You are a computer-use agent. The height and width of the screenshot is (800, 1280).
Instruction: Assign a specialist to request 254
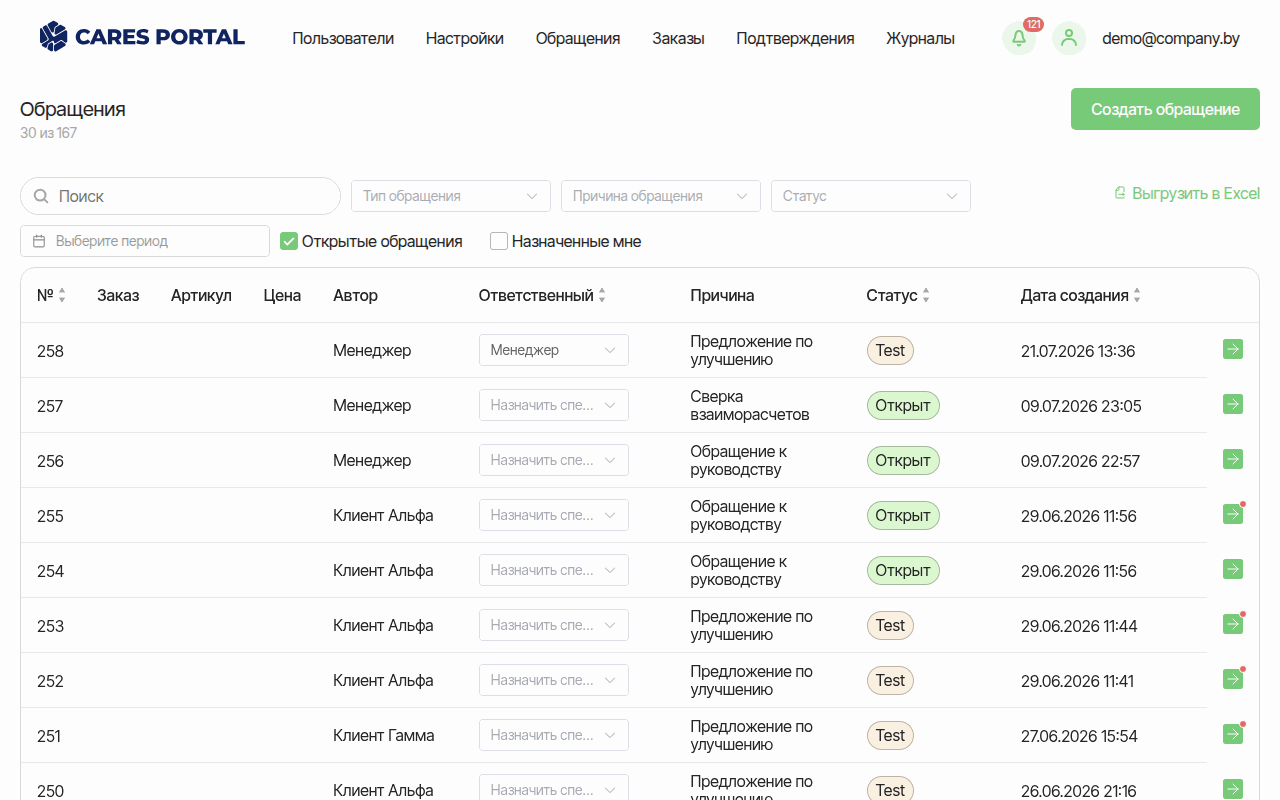[x=554, y=570]
